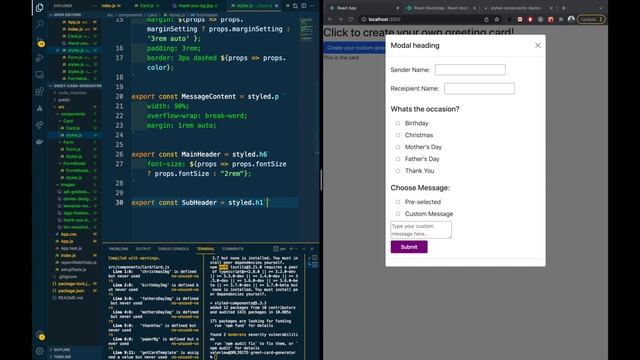This screenshot has width=640, height=360.
Task: Add a new terminal with the plus icon
Action: 291,249
